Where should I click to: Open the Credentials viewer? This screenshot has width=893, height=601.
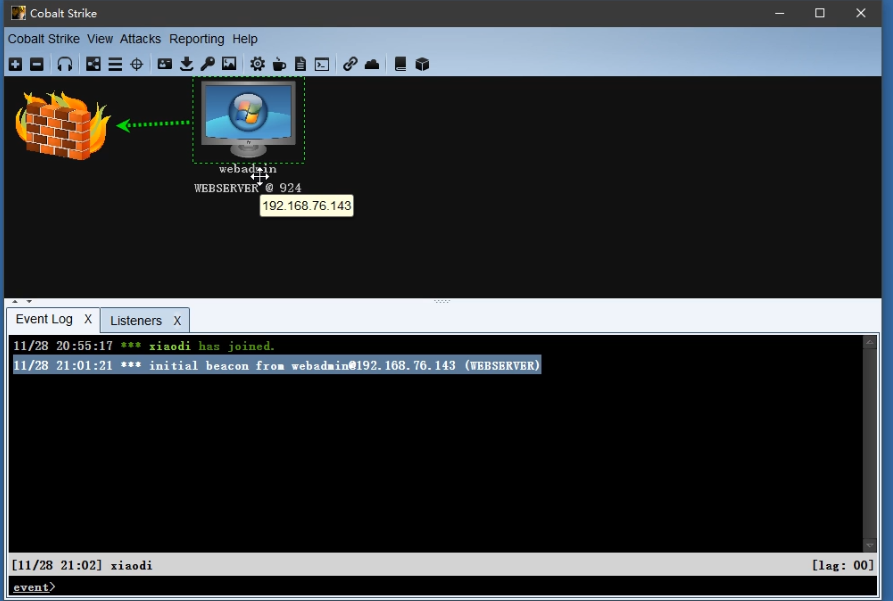pos(165,64)
